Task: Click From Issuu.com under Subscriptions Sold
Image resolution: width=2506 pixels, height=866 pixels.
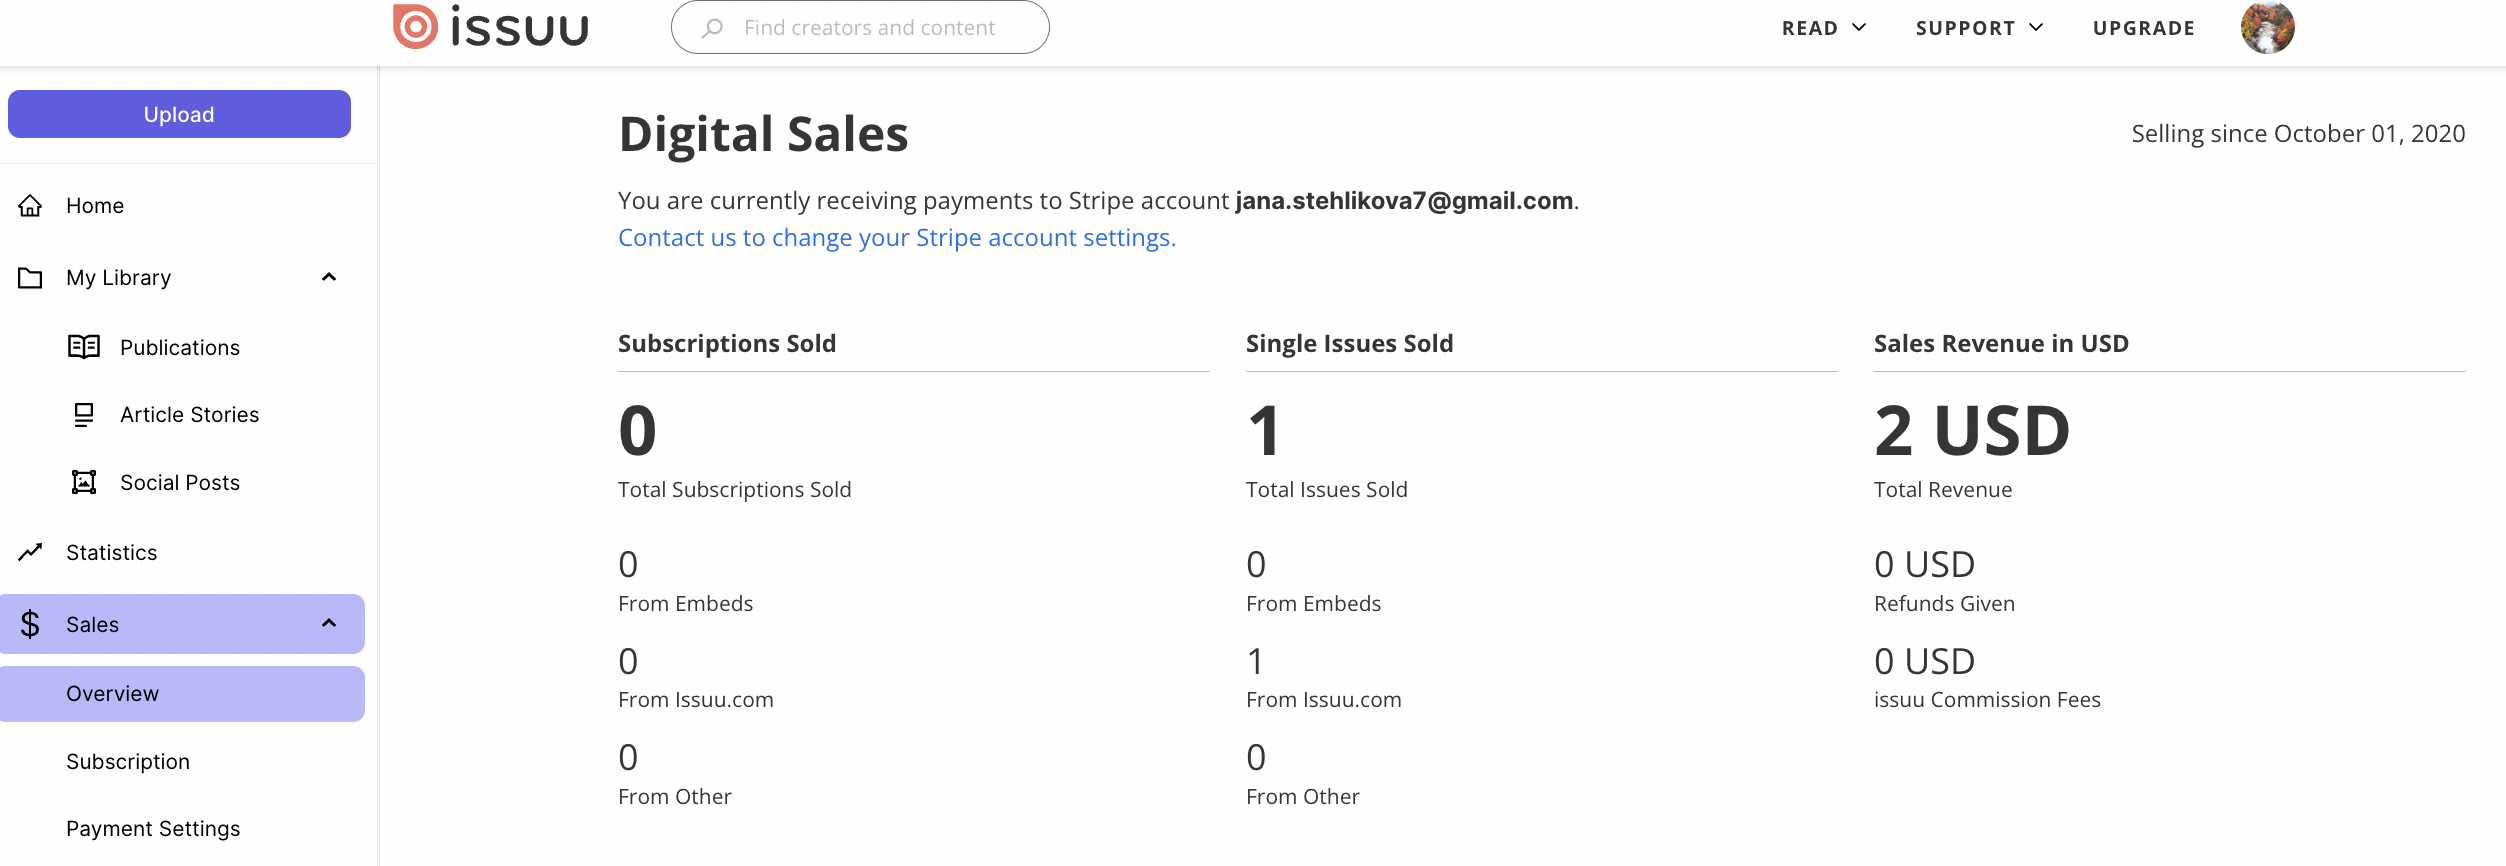Action: (696, 700)
